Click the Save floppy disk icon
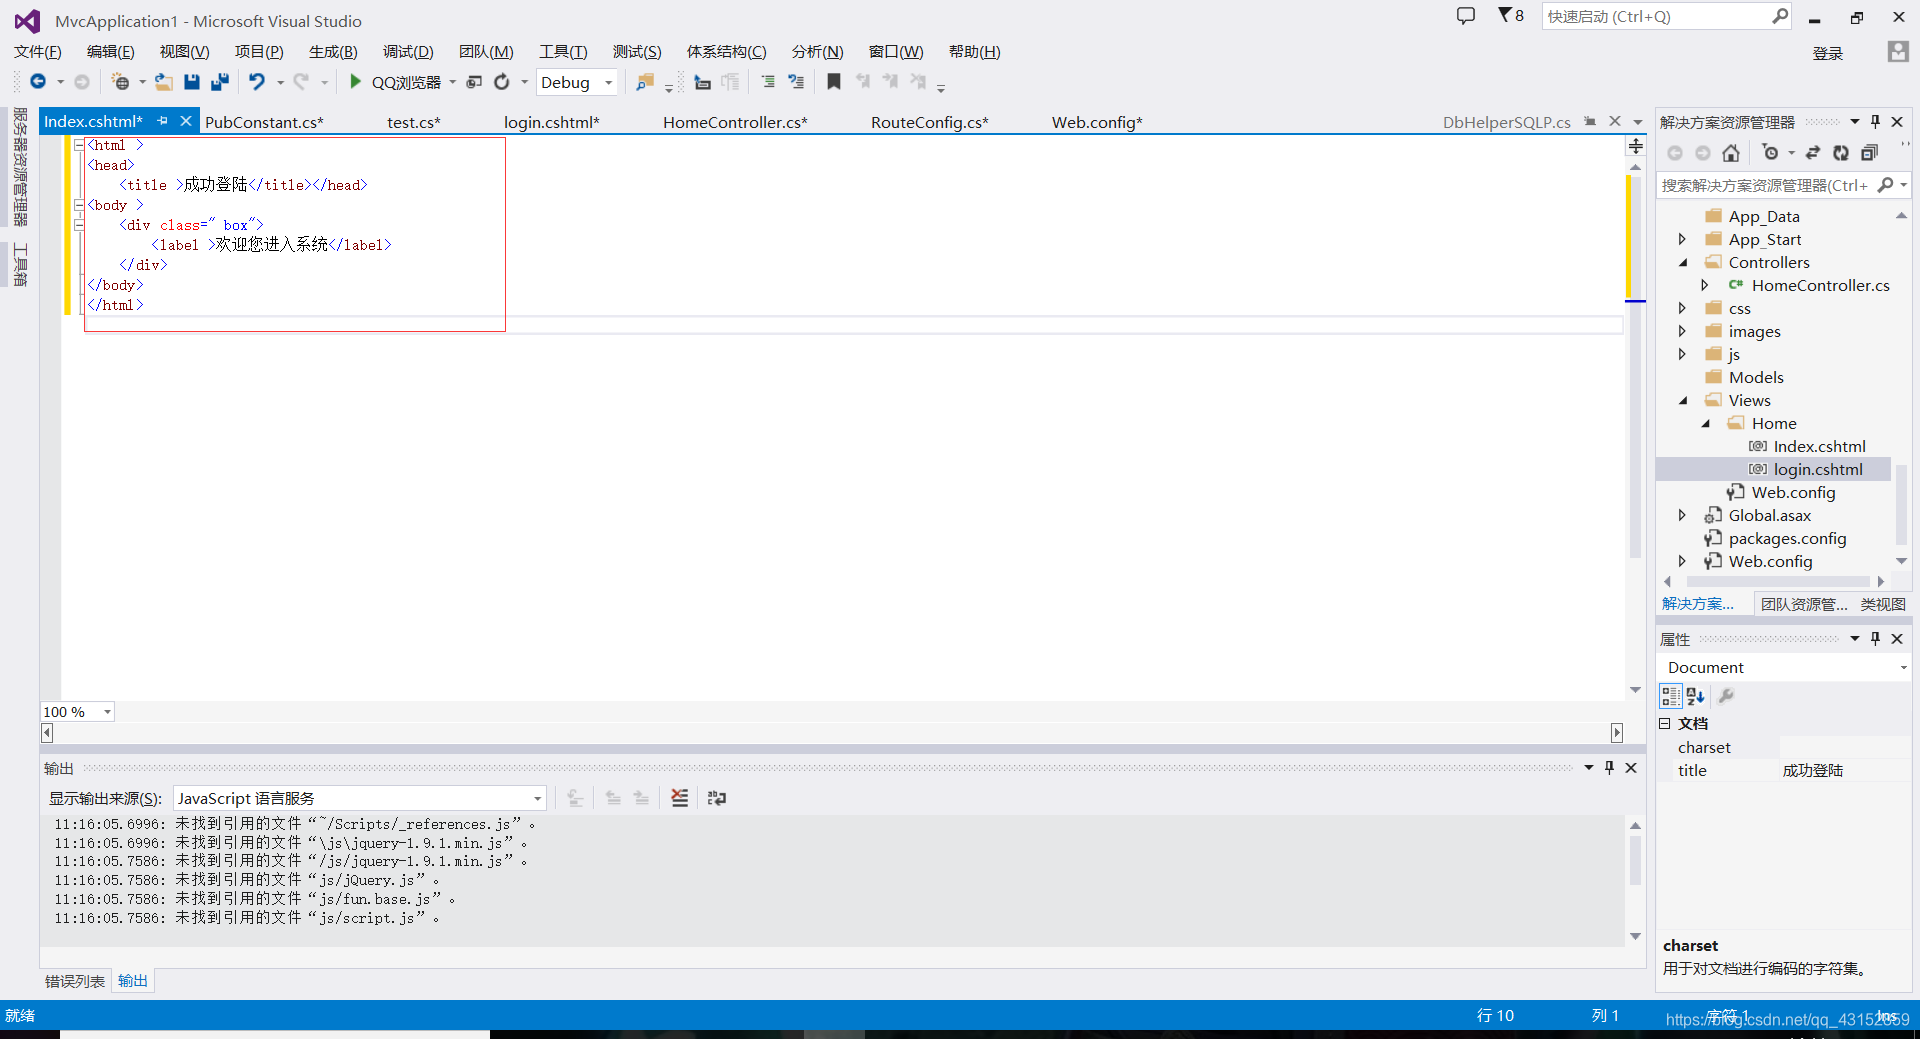The height and width of the screenshot is (1039, 1920). pos(192,82)
